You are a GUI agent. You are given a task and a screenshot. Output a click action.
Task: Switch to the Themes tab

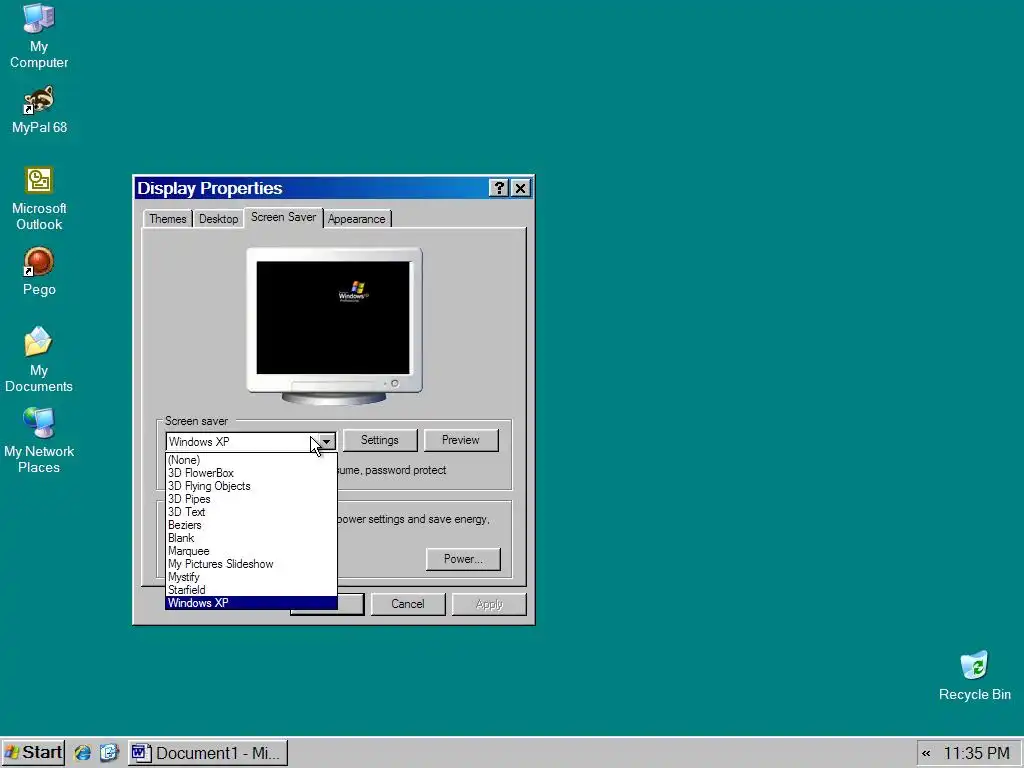click(x=168, y=219)
